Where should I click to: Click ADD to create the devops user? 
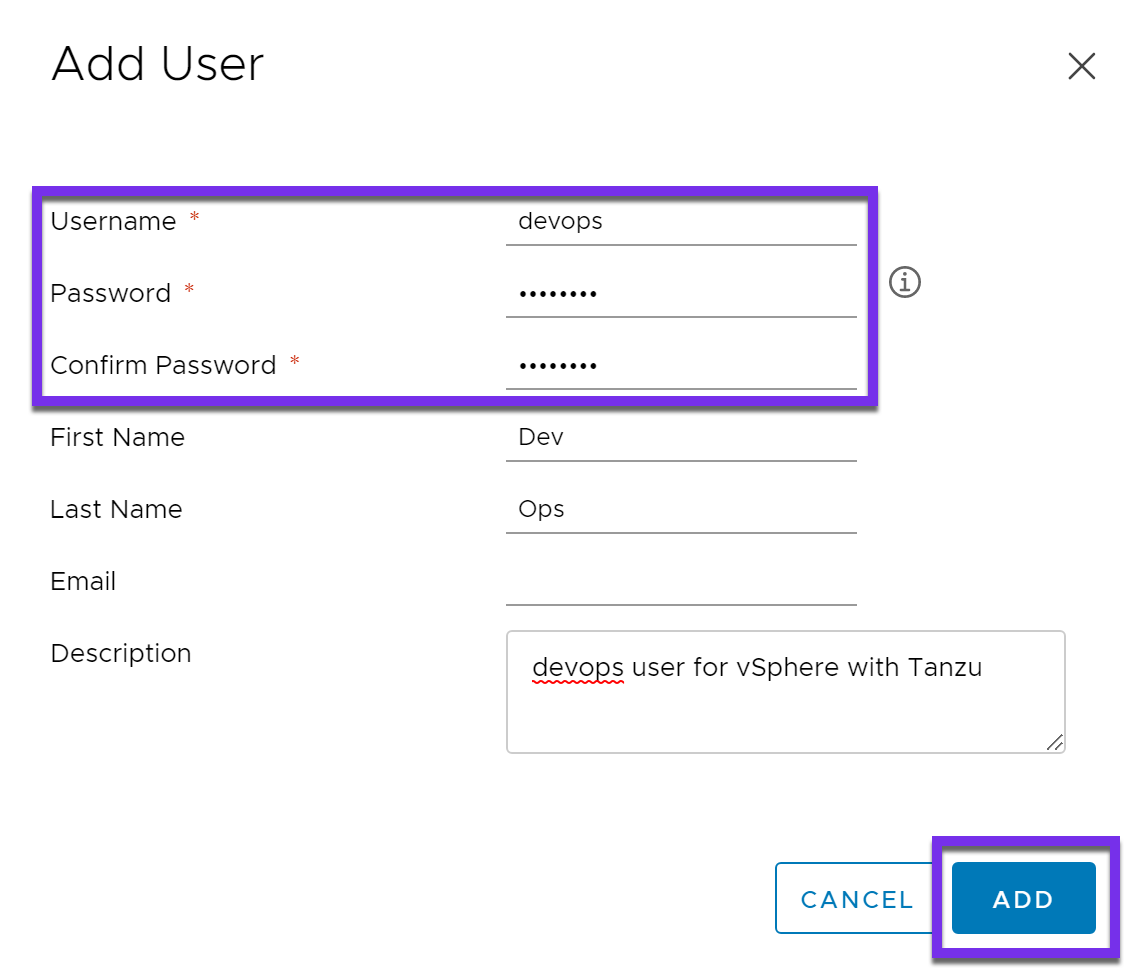pos(1023,898)
